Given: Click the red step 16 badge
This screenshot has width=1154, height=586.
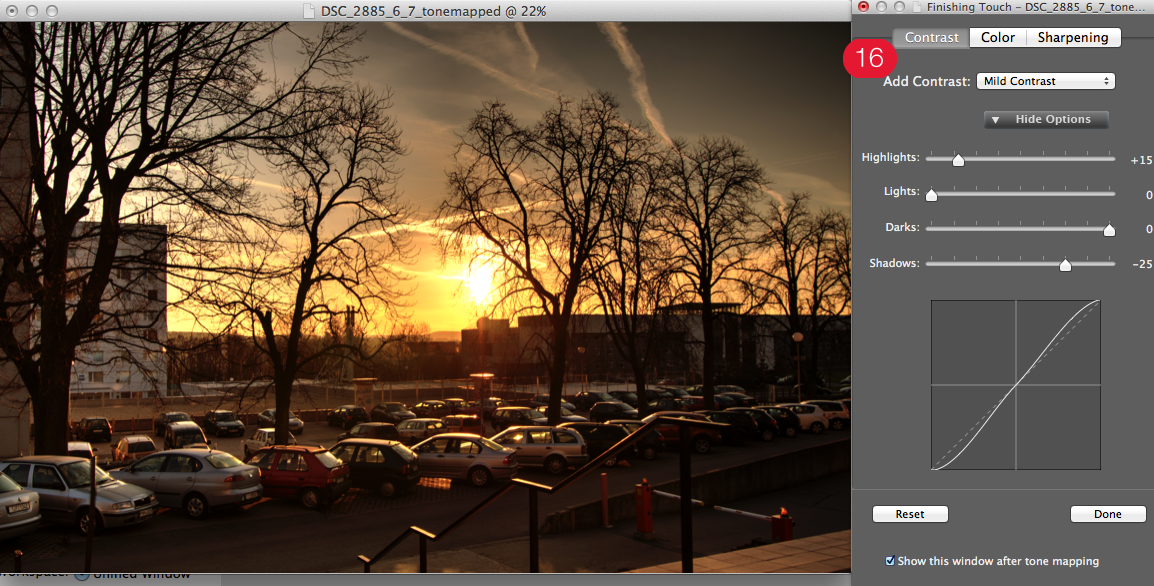Looking at the screenshot, I should 869,58.
